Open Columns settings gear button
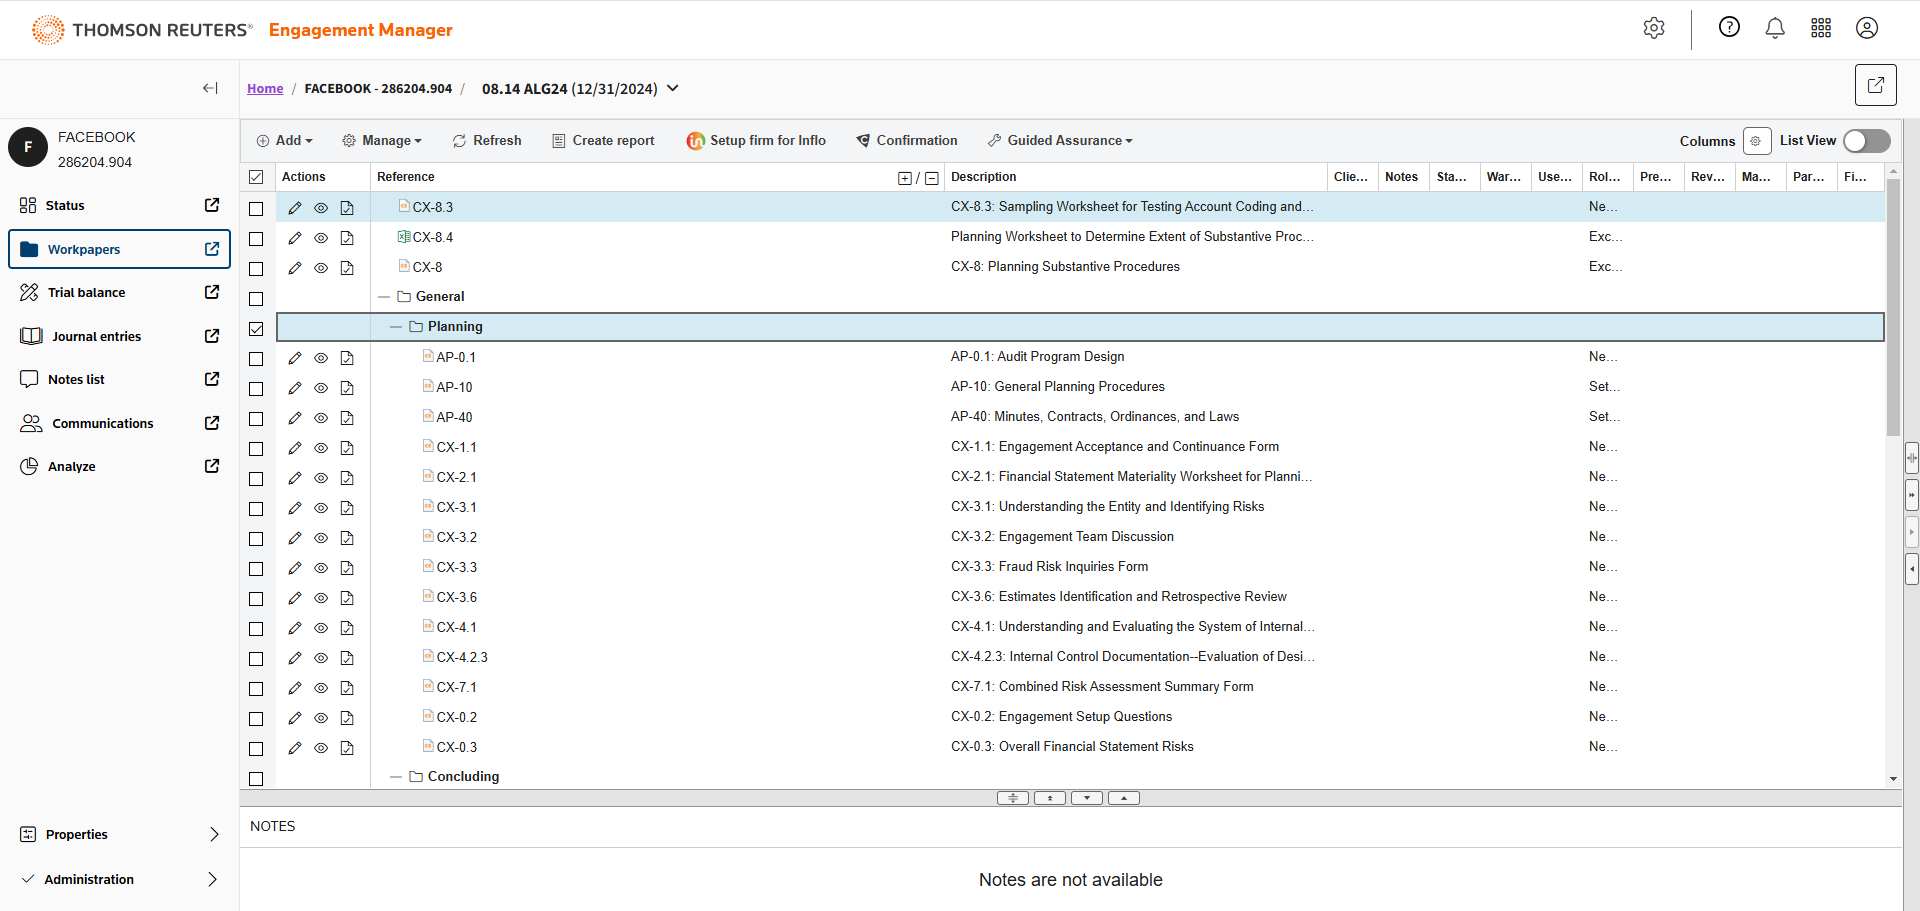 point(1756,141)
